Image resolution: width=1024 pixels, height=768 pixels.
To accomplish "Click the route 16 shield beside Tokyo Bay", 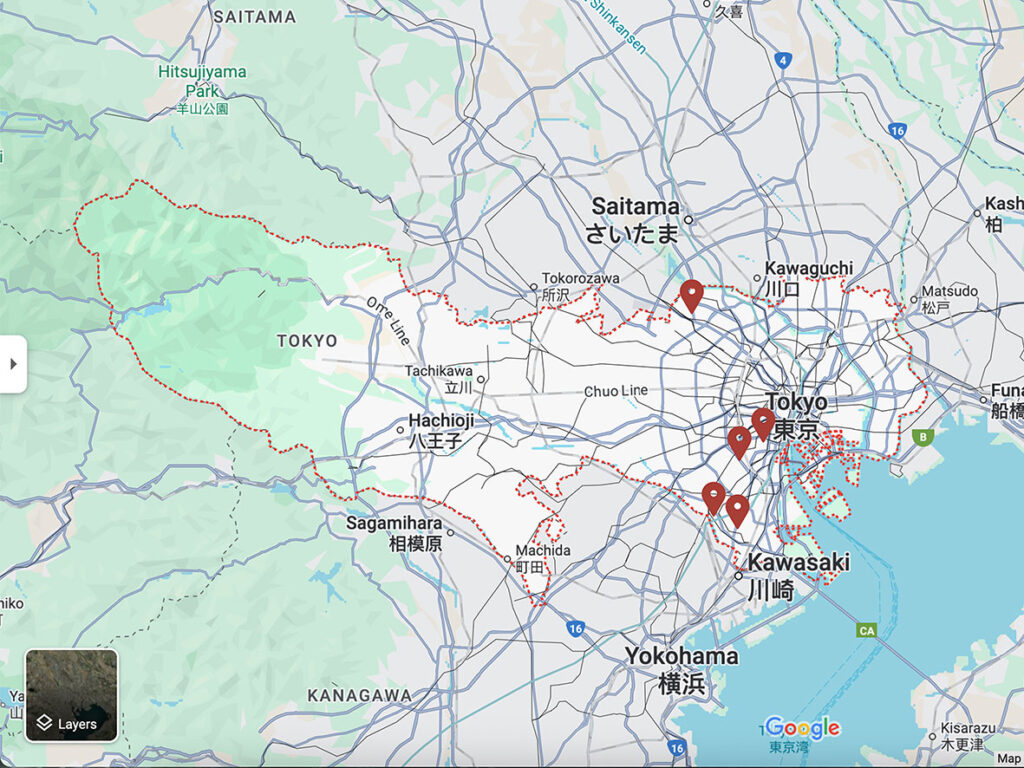I will pos(677,748).
